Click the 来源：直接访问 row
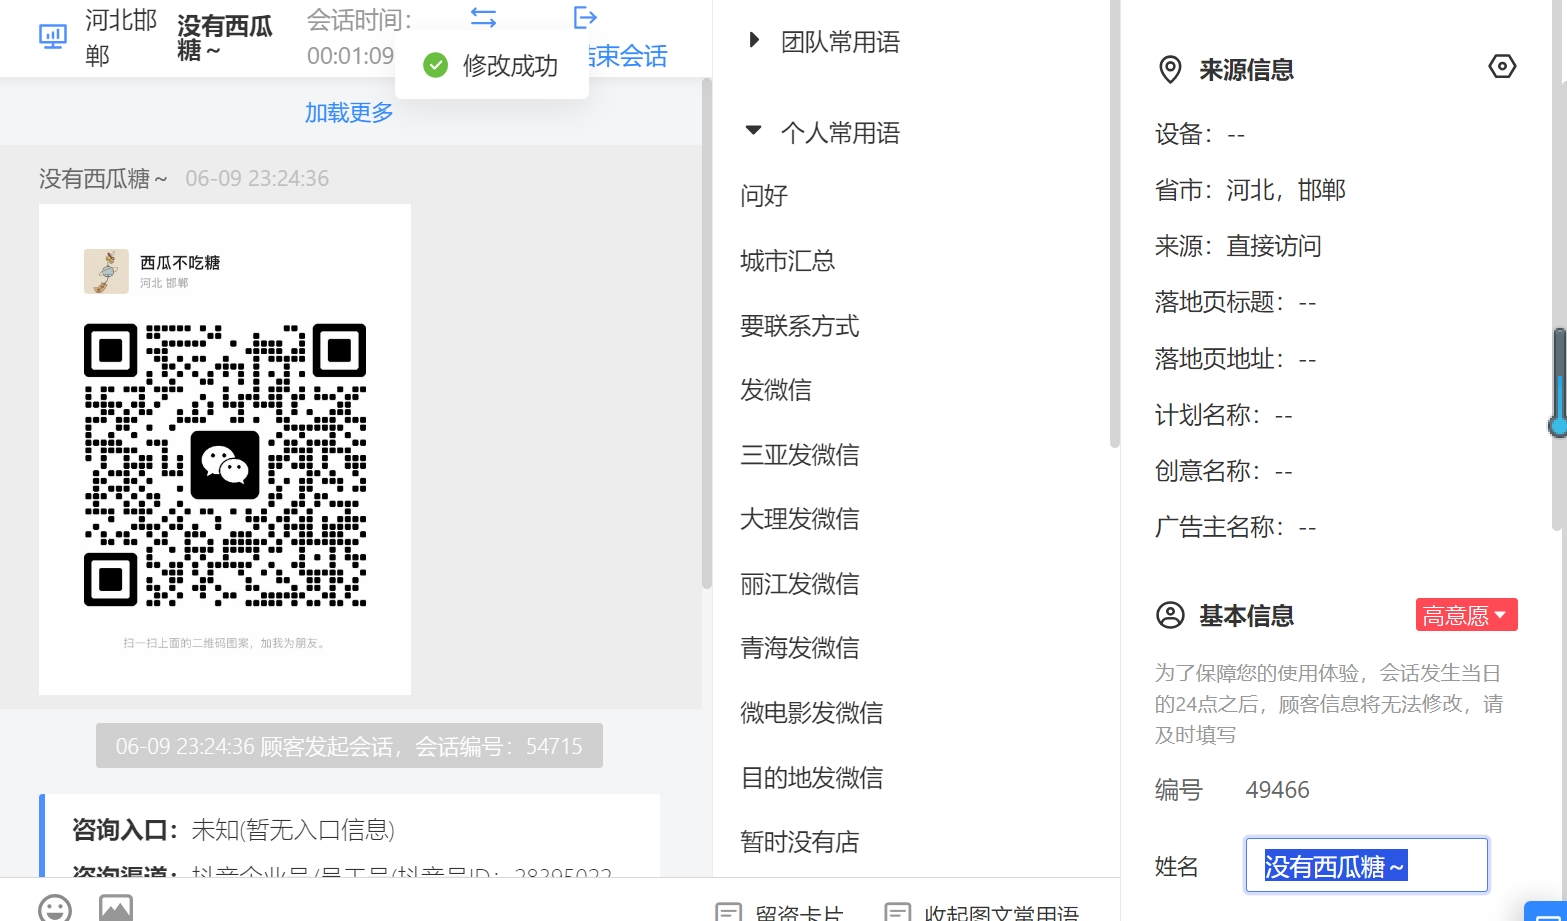This screenshot has height=921, width=1567. click(x=1238, y=246)
